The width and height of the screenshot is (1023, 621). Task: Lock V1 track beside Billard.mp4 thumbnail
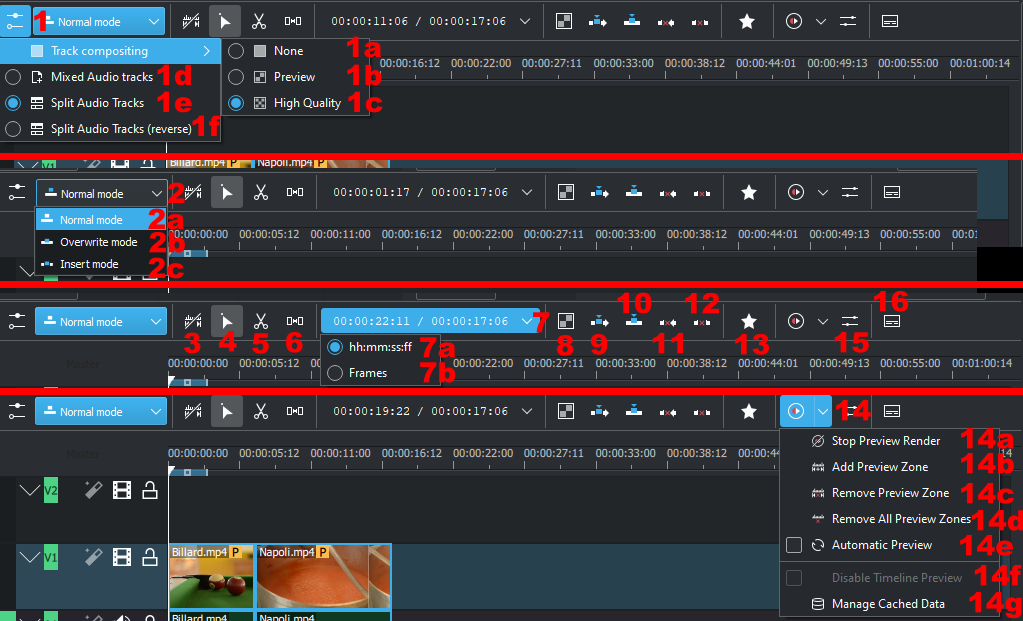150,556
